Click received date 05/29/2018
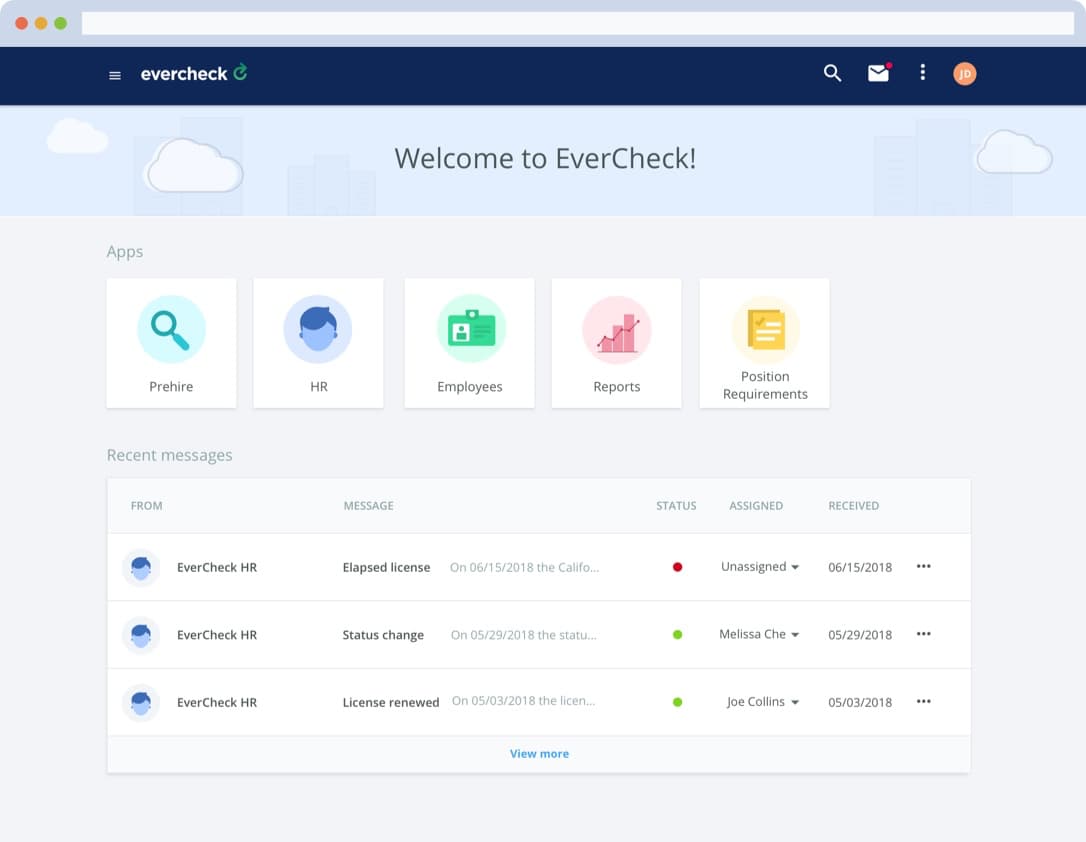 coord(860,635)
